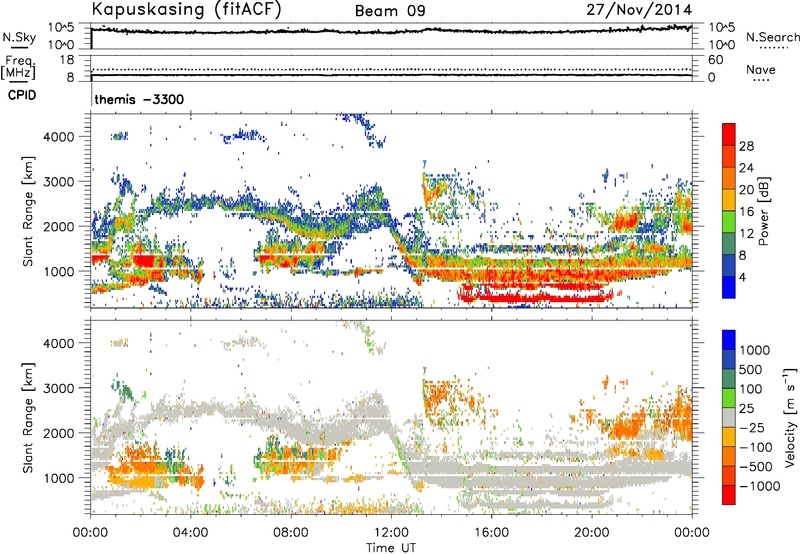Click the 'N.Search' legend label
Image resolution: width=800 pixels, height=554 pixels.
772,37
